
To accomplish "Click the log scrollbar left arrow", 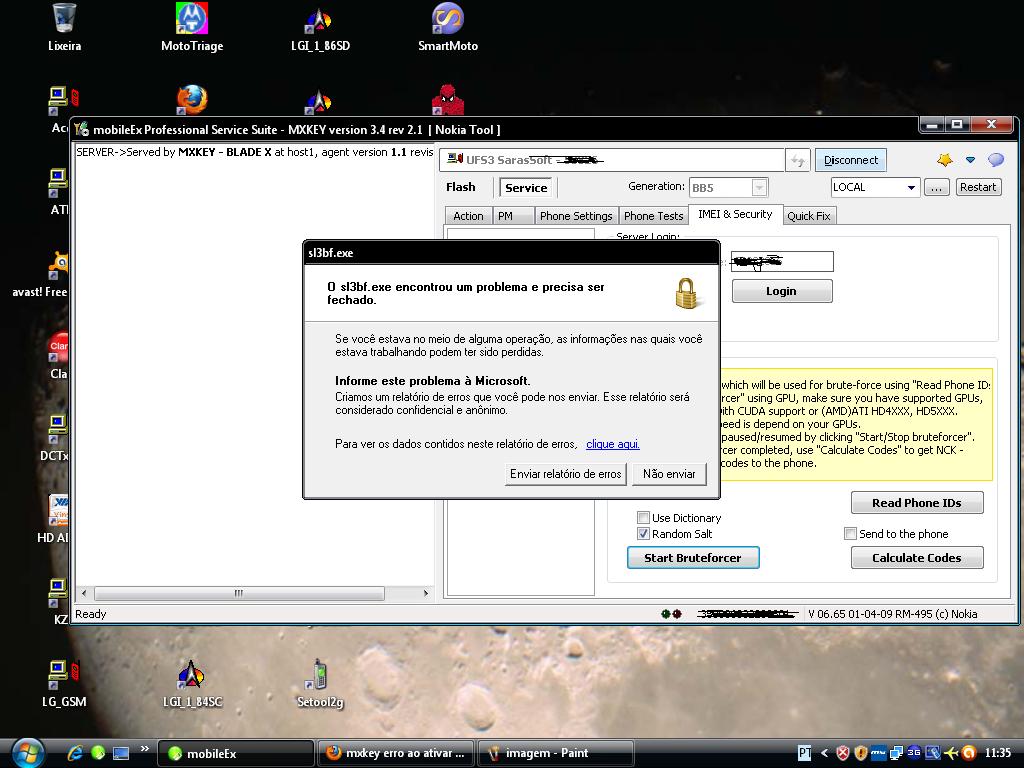I will pos(84,593).
